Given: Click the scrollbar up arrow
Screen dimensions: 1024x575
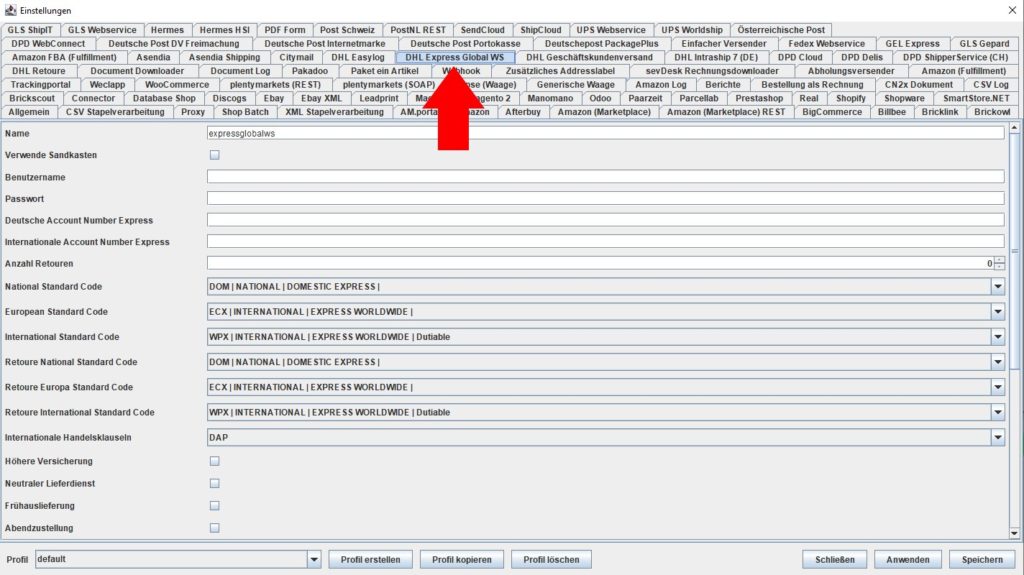Looking at the screenshot, I should pyautogui.click(x=1014, y=128).
